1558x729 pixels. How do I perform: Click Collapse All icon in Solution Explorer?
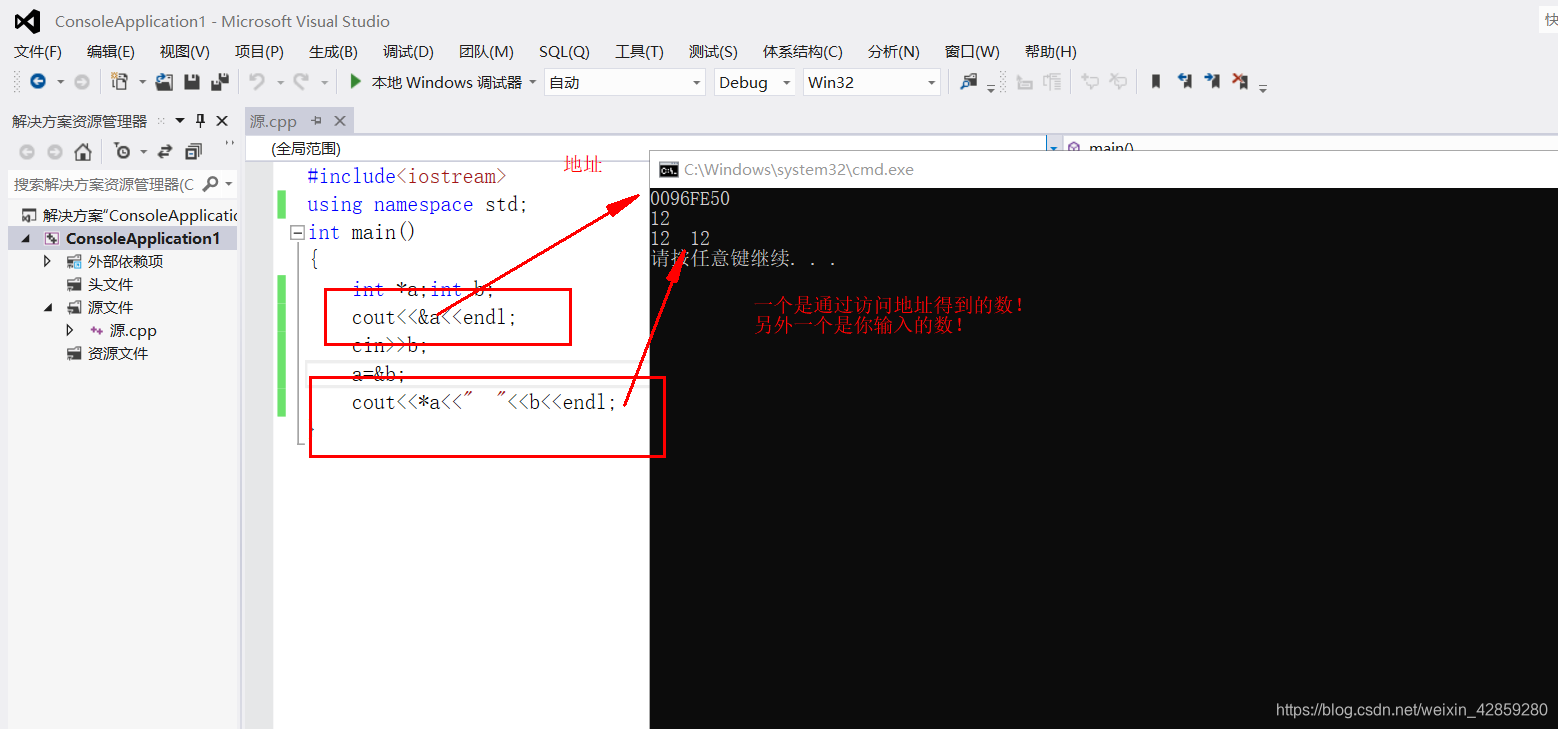[193, 152]
